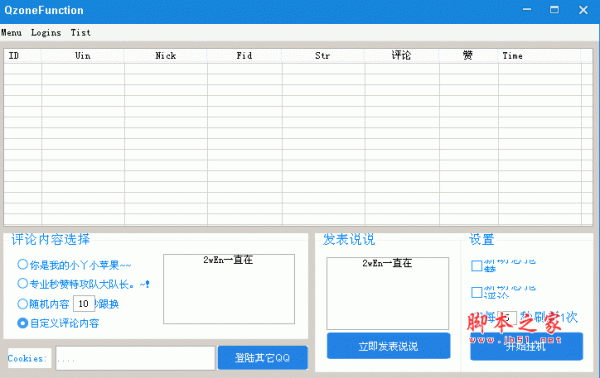The height and width of the screenshot is (378, 600).
Task: Focus the Cookies input field
Action: coord(135,358)
